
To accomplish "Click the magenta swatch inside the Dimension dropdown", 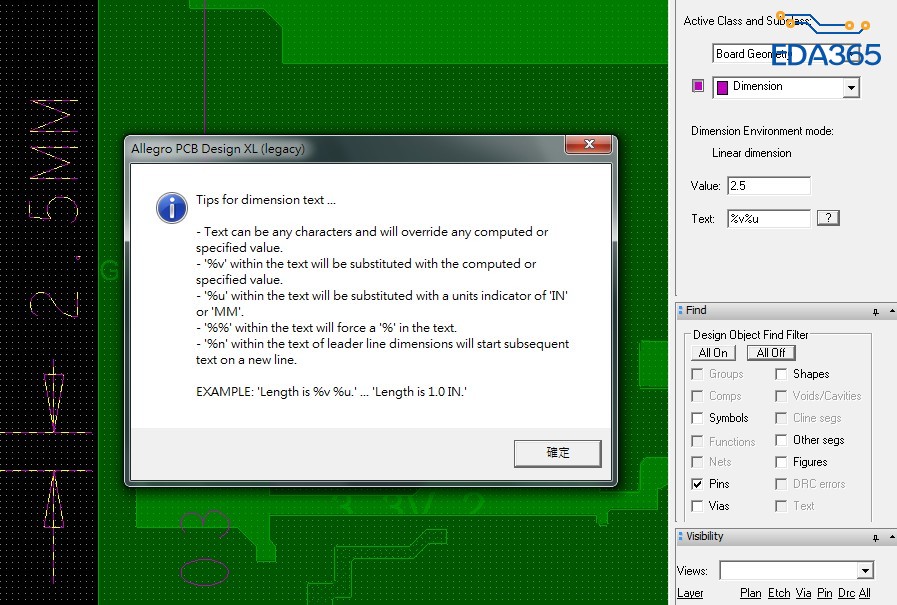I will (x=723, y=87).
